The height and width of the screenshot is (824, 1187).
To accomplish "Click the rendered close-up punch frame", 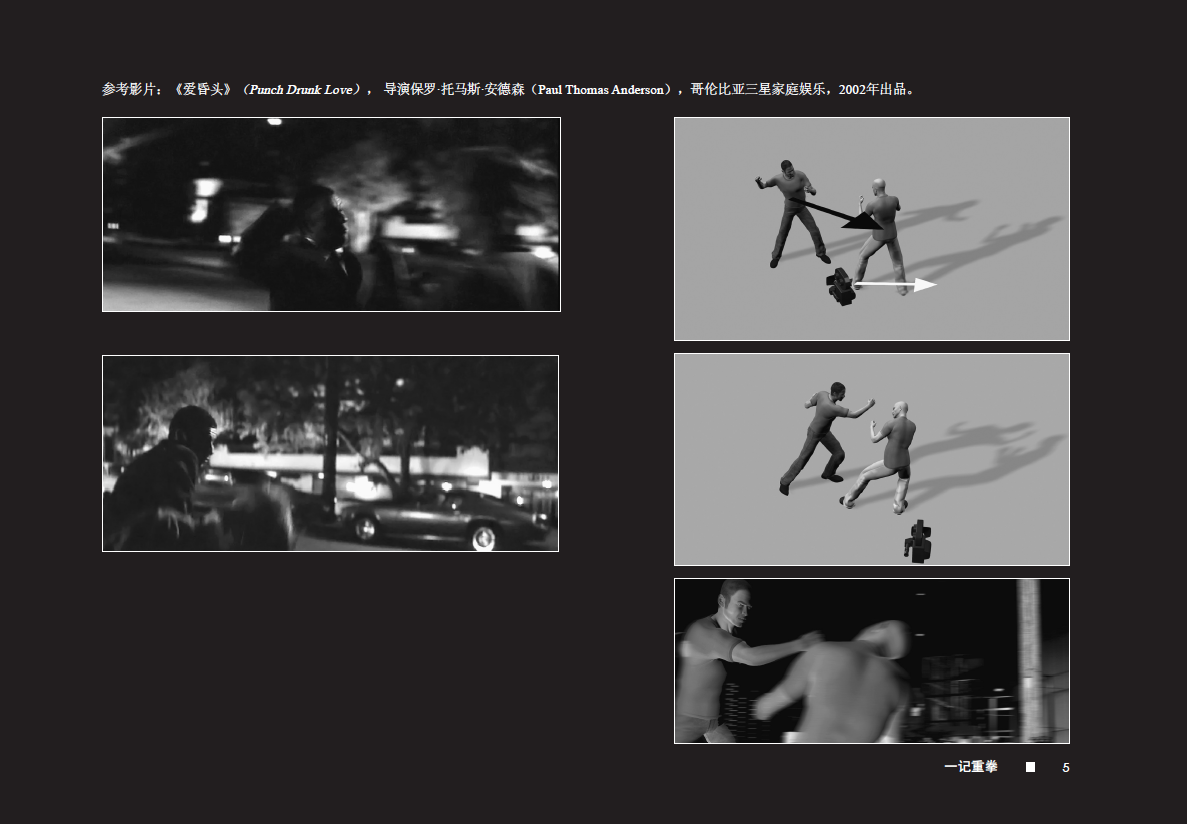I will point(872,661).
